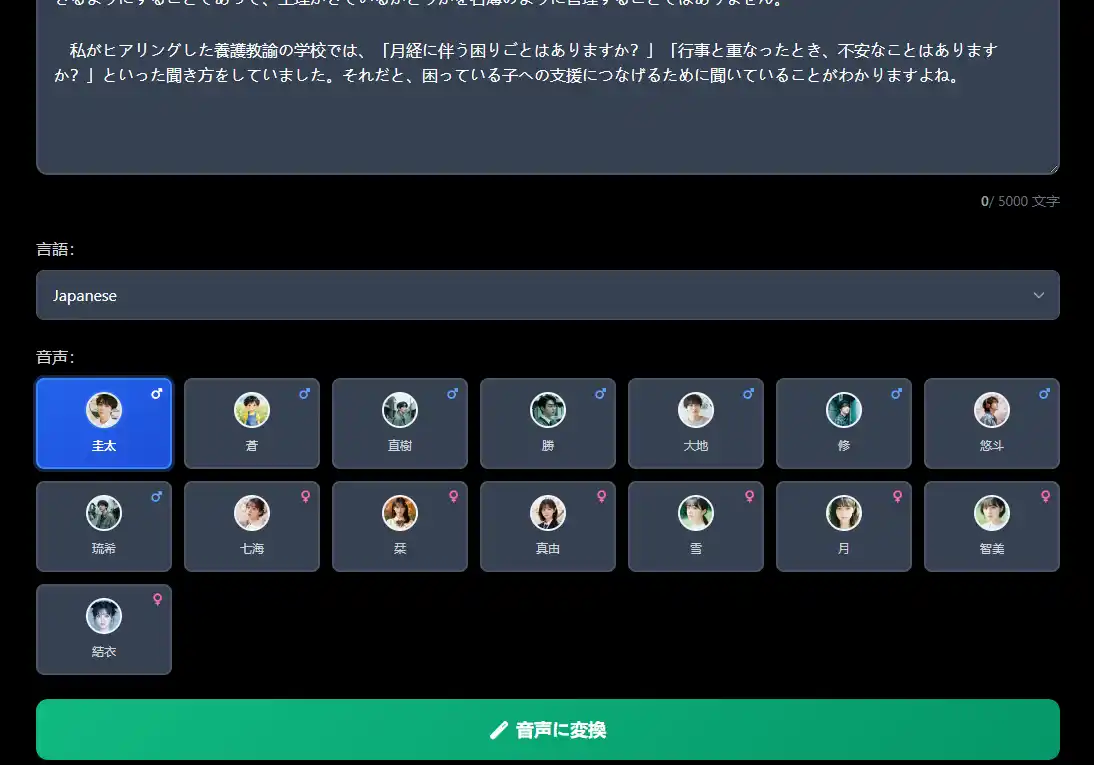This screenshot has width=1094, height=765.
Task: Click the resize handle of the text box
Action: tap(1055, 166)
